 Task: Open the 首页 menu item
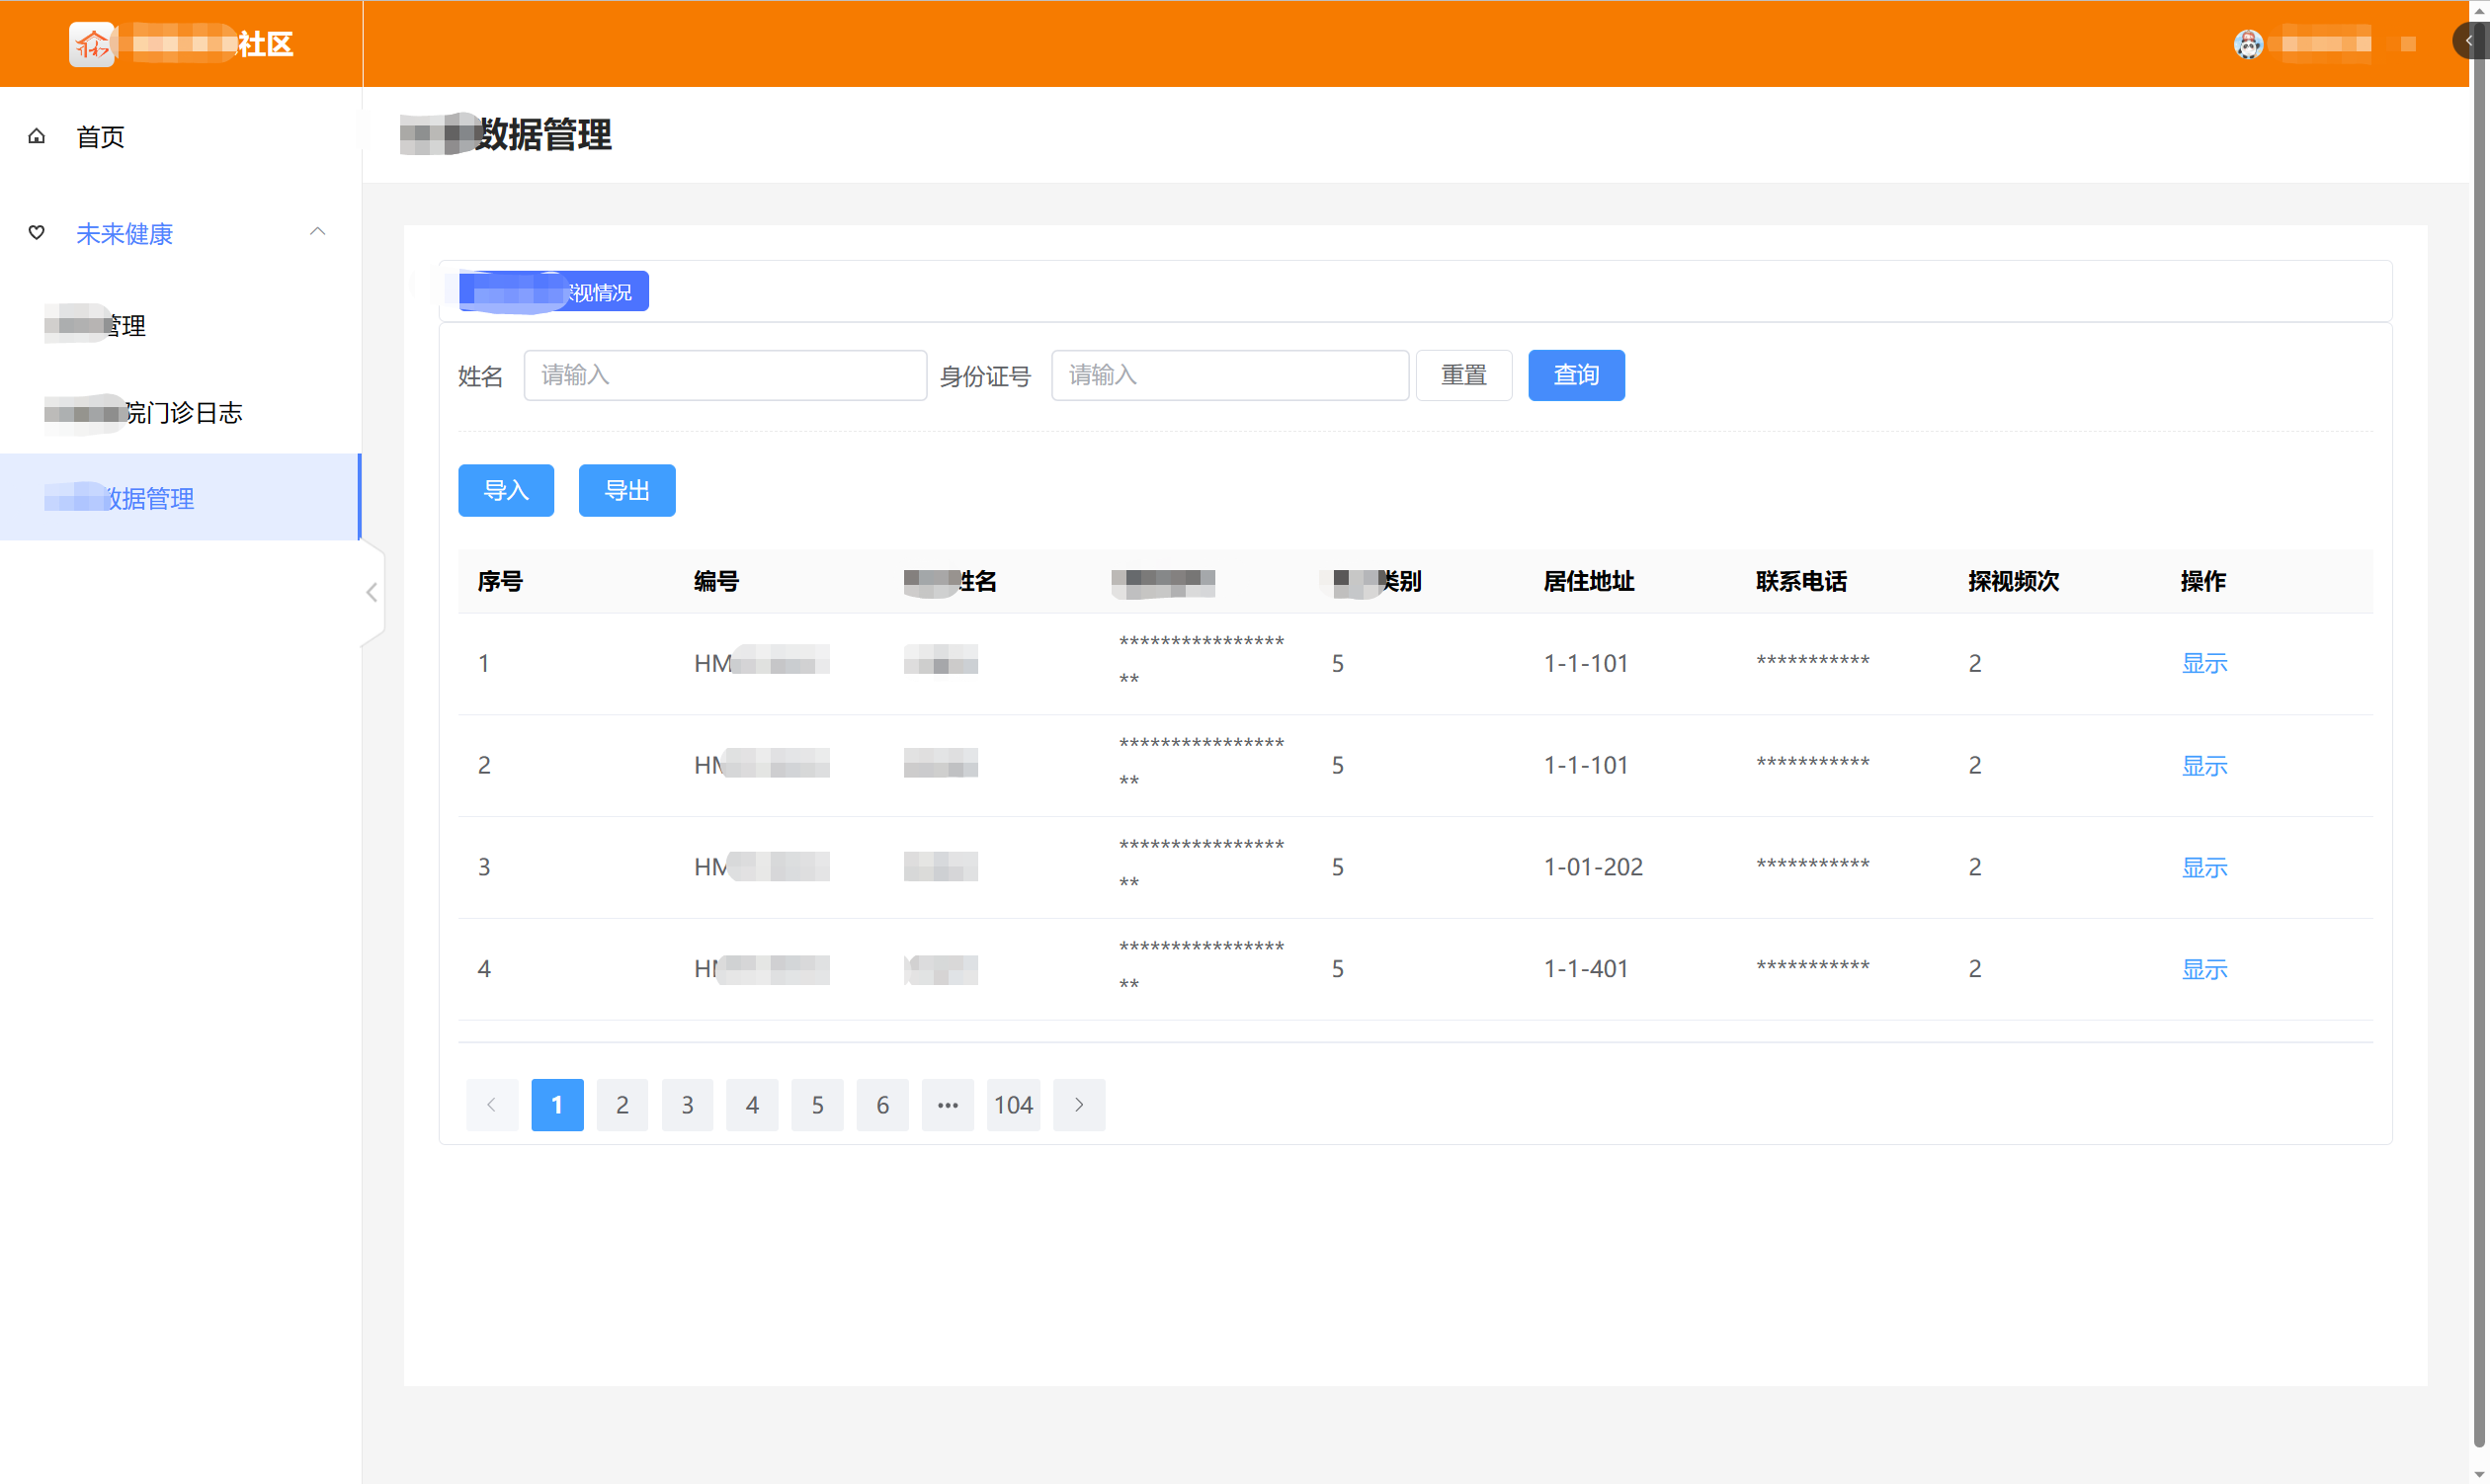(181, 136)
